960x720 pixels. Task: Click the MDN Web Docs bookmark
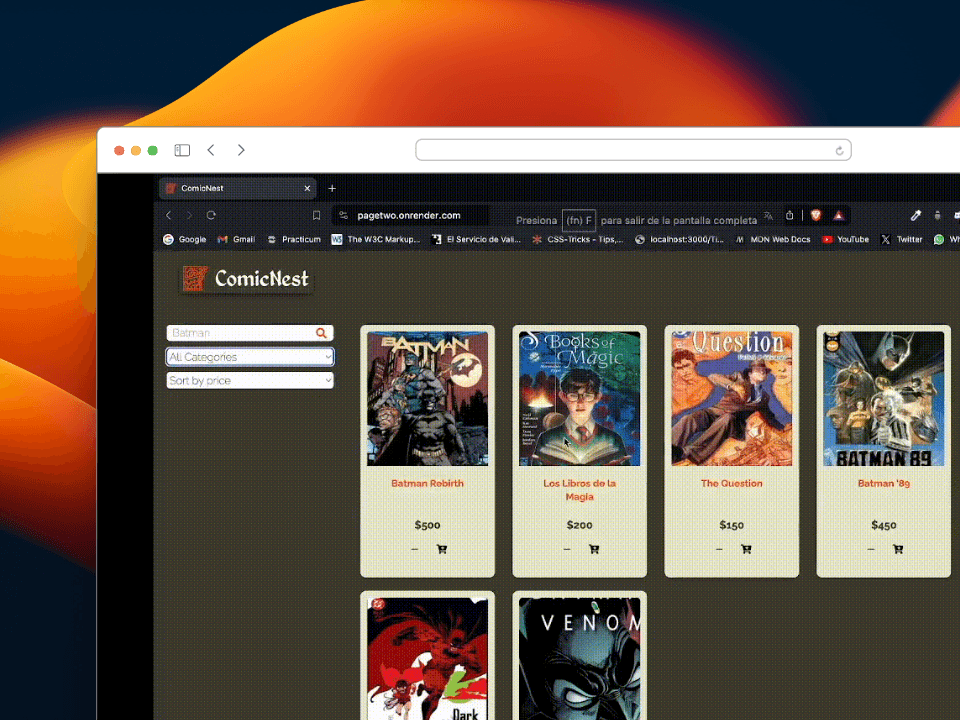pyautogui.click(x=774, y=240)
